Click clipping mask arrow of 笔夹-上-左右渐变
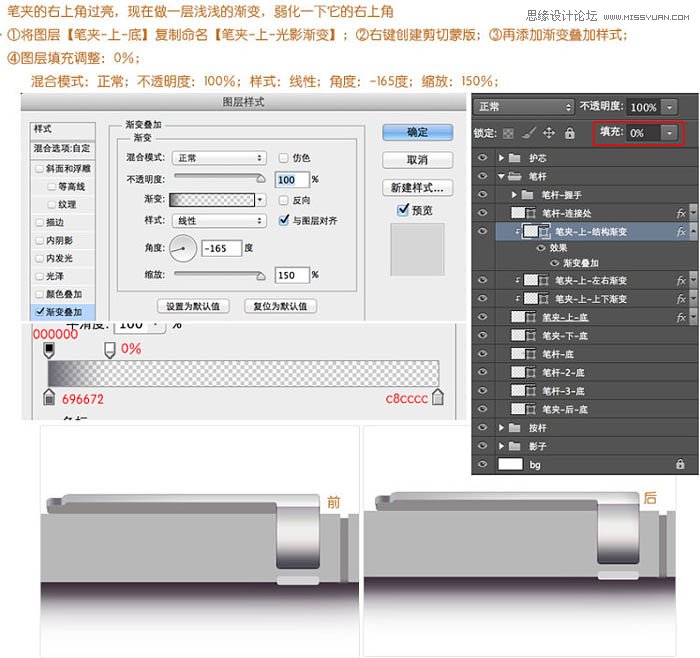The image size is (700, 658). tap(517, 280)
